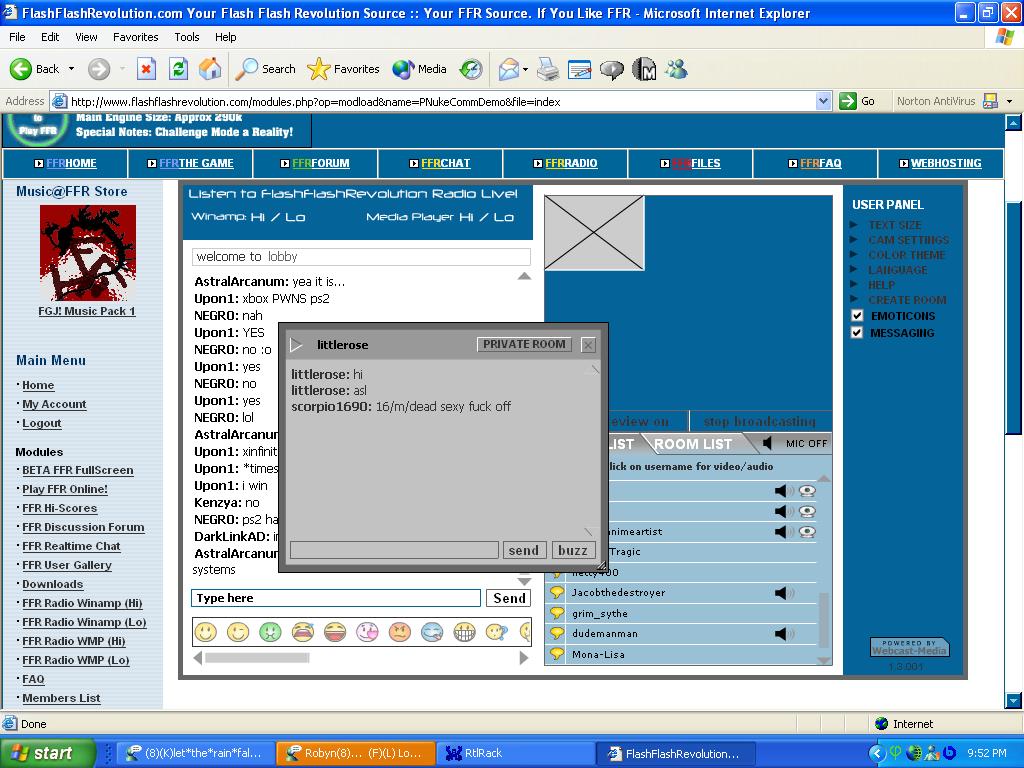Insert the green sick face emoticon
This screenshot has height=768, width=1024.
pyautogui.click(x=270, y=632)
